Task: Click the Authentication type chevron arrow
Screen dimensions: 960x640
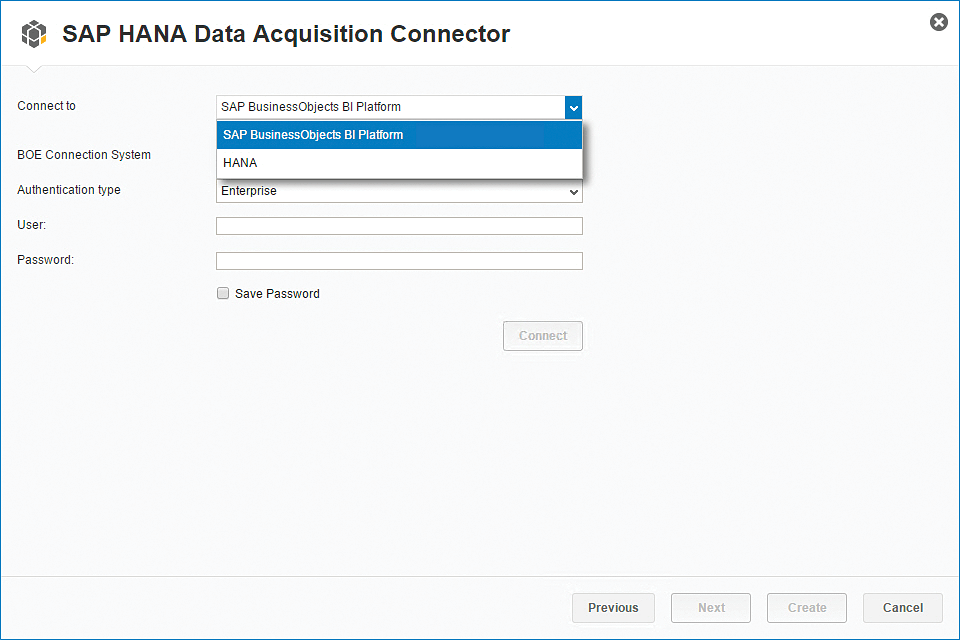Action: pyautogui.click(x=574, y=192)
